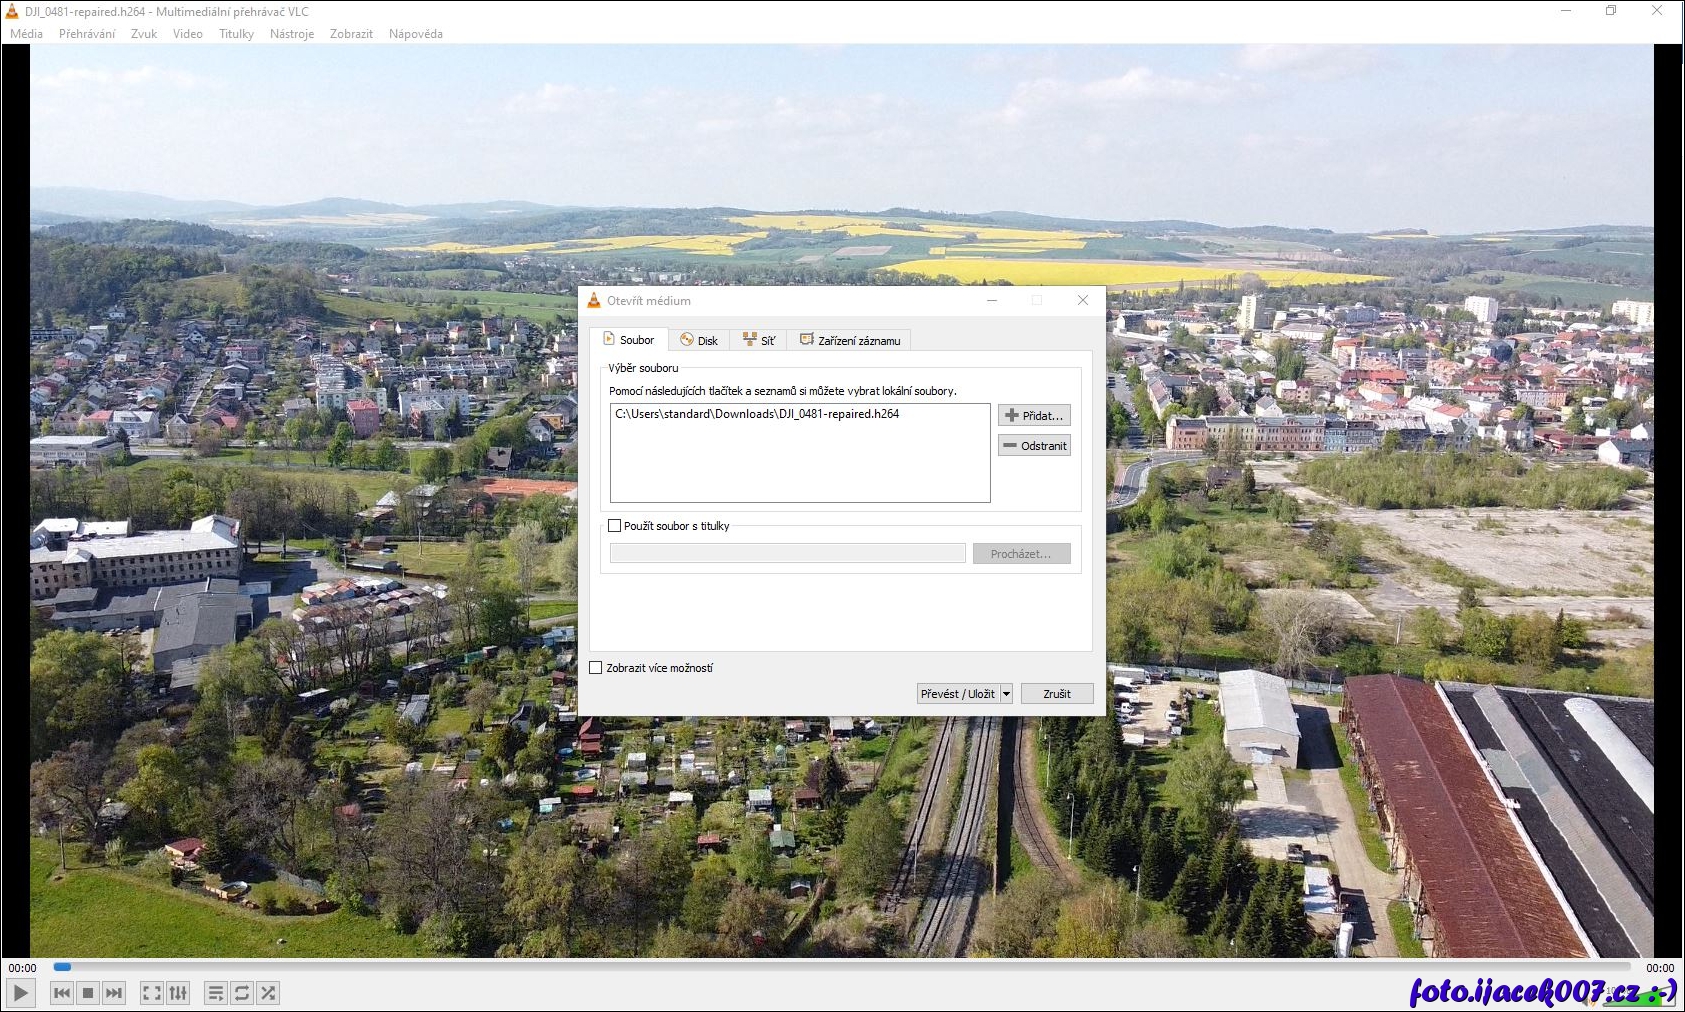Stop playback with the stop icon
Image resolution: width=1685 pixels, height=1012 pixels.
(x=88, y=993)
